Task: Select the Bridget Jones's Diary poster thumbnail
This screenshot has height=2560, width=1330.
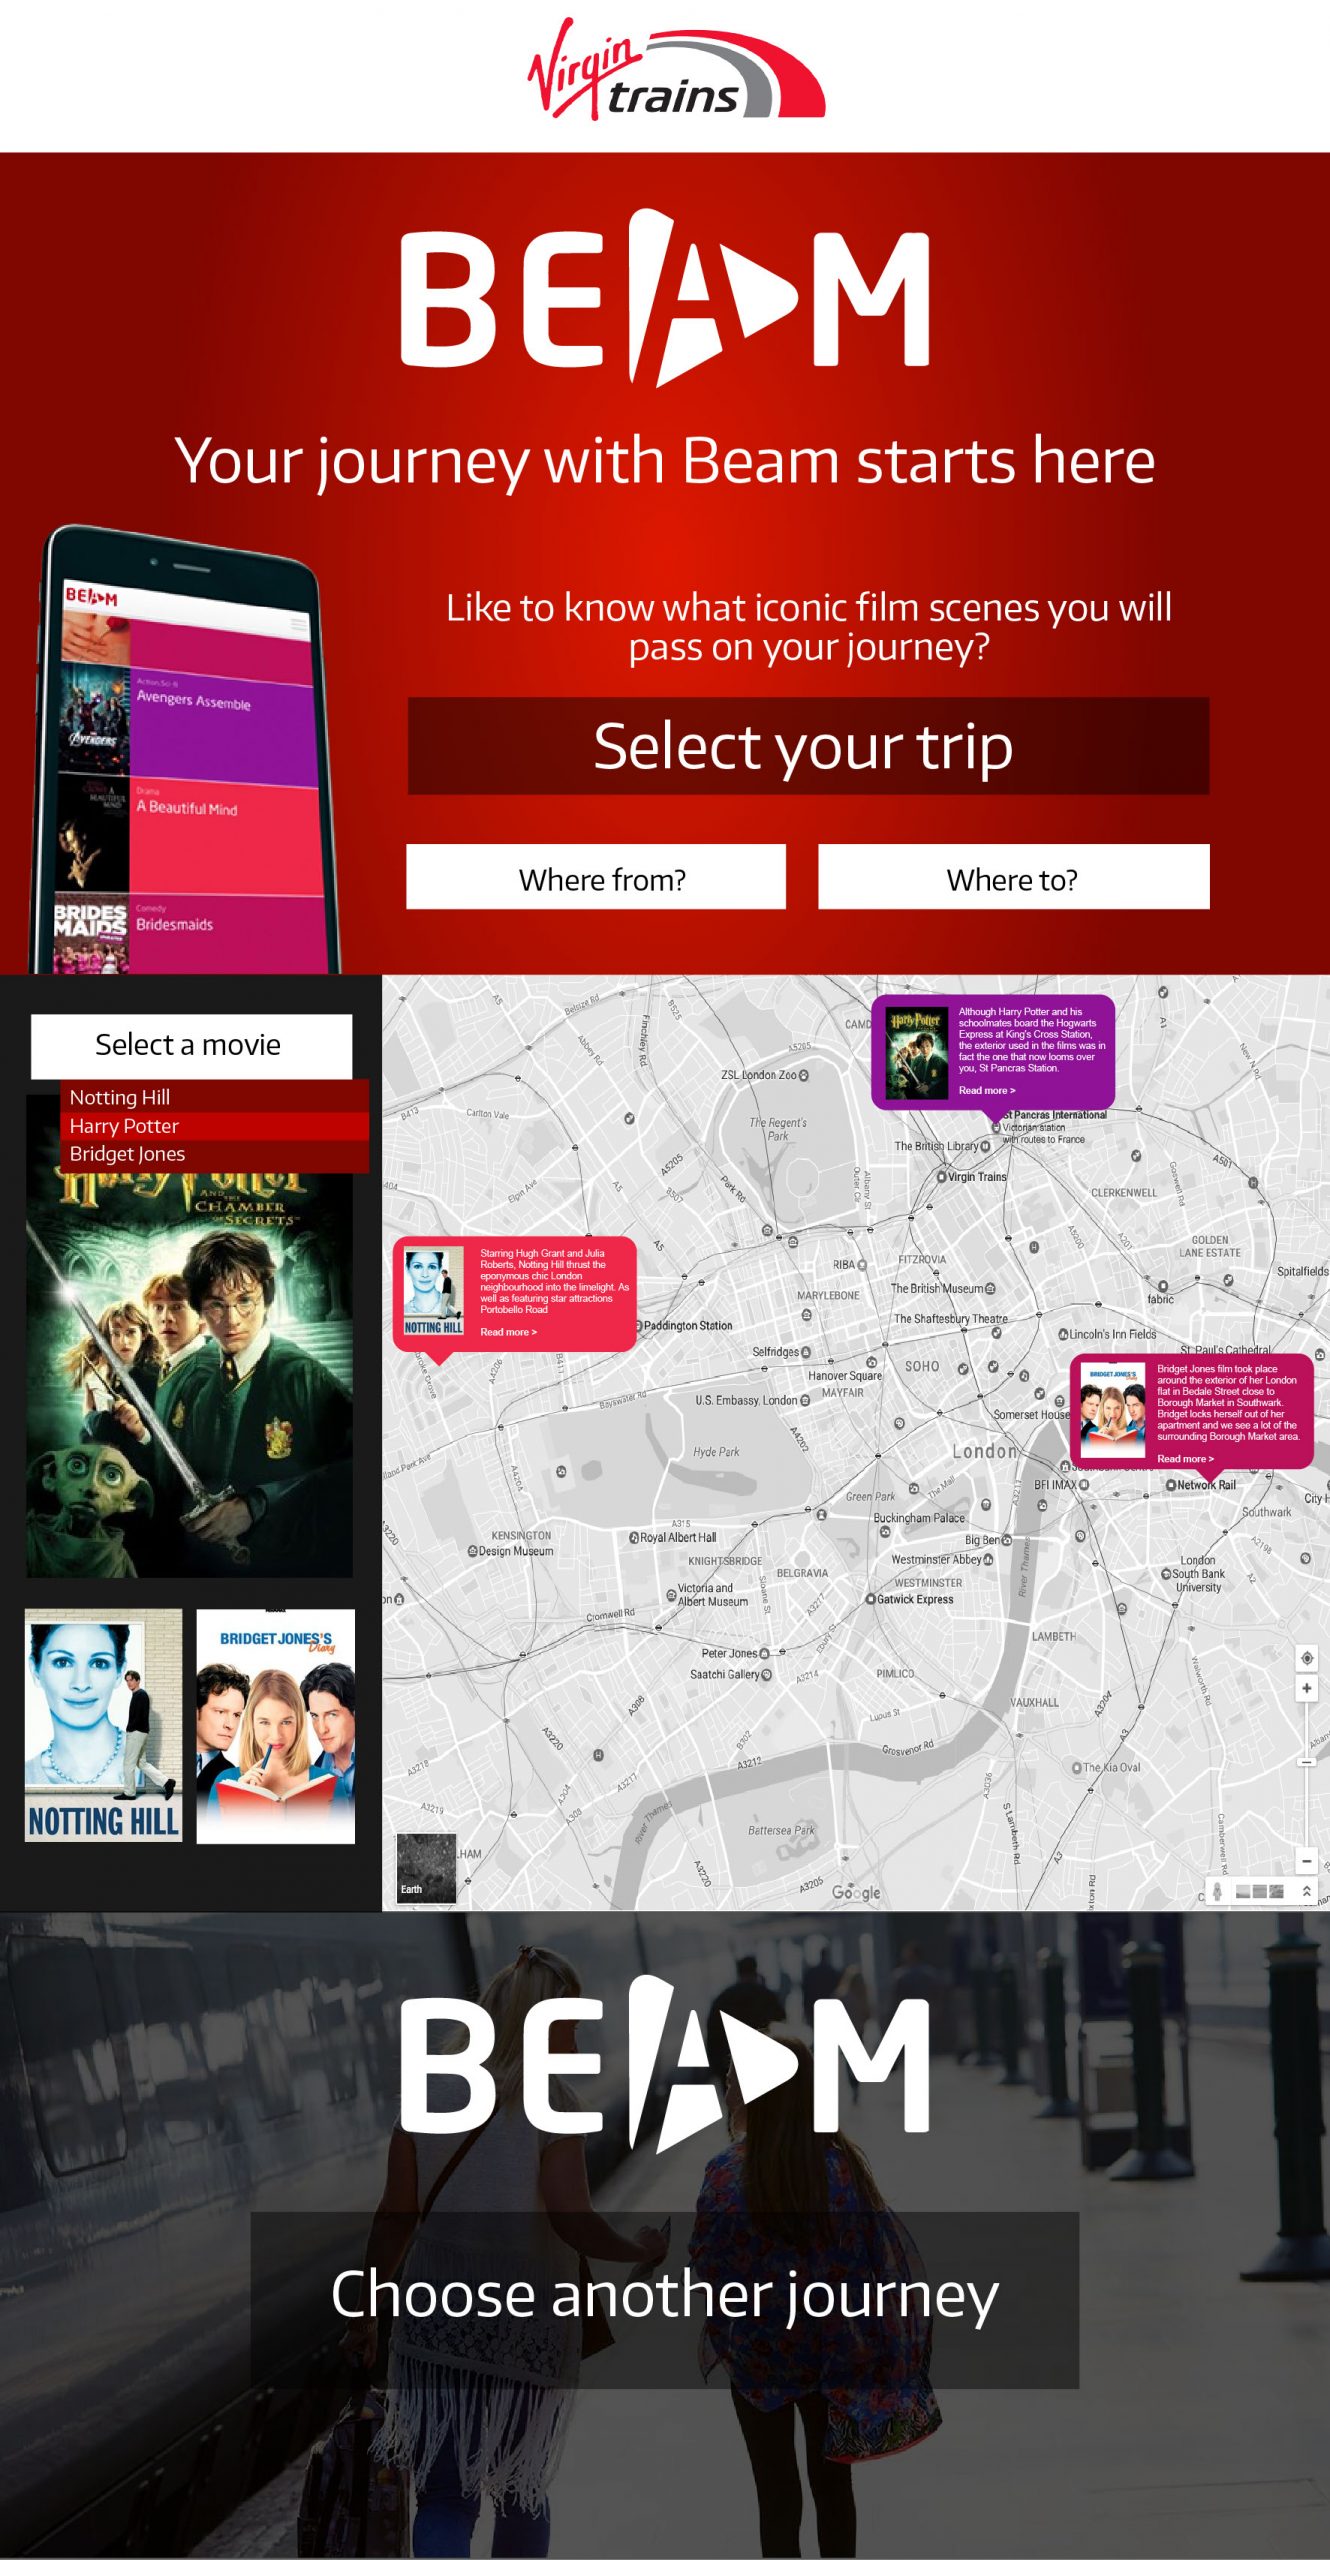Action: click(276, 1725)
